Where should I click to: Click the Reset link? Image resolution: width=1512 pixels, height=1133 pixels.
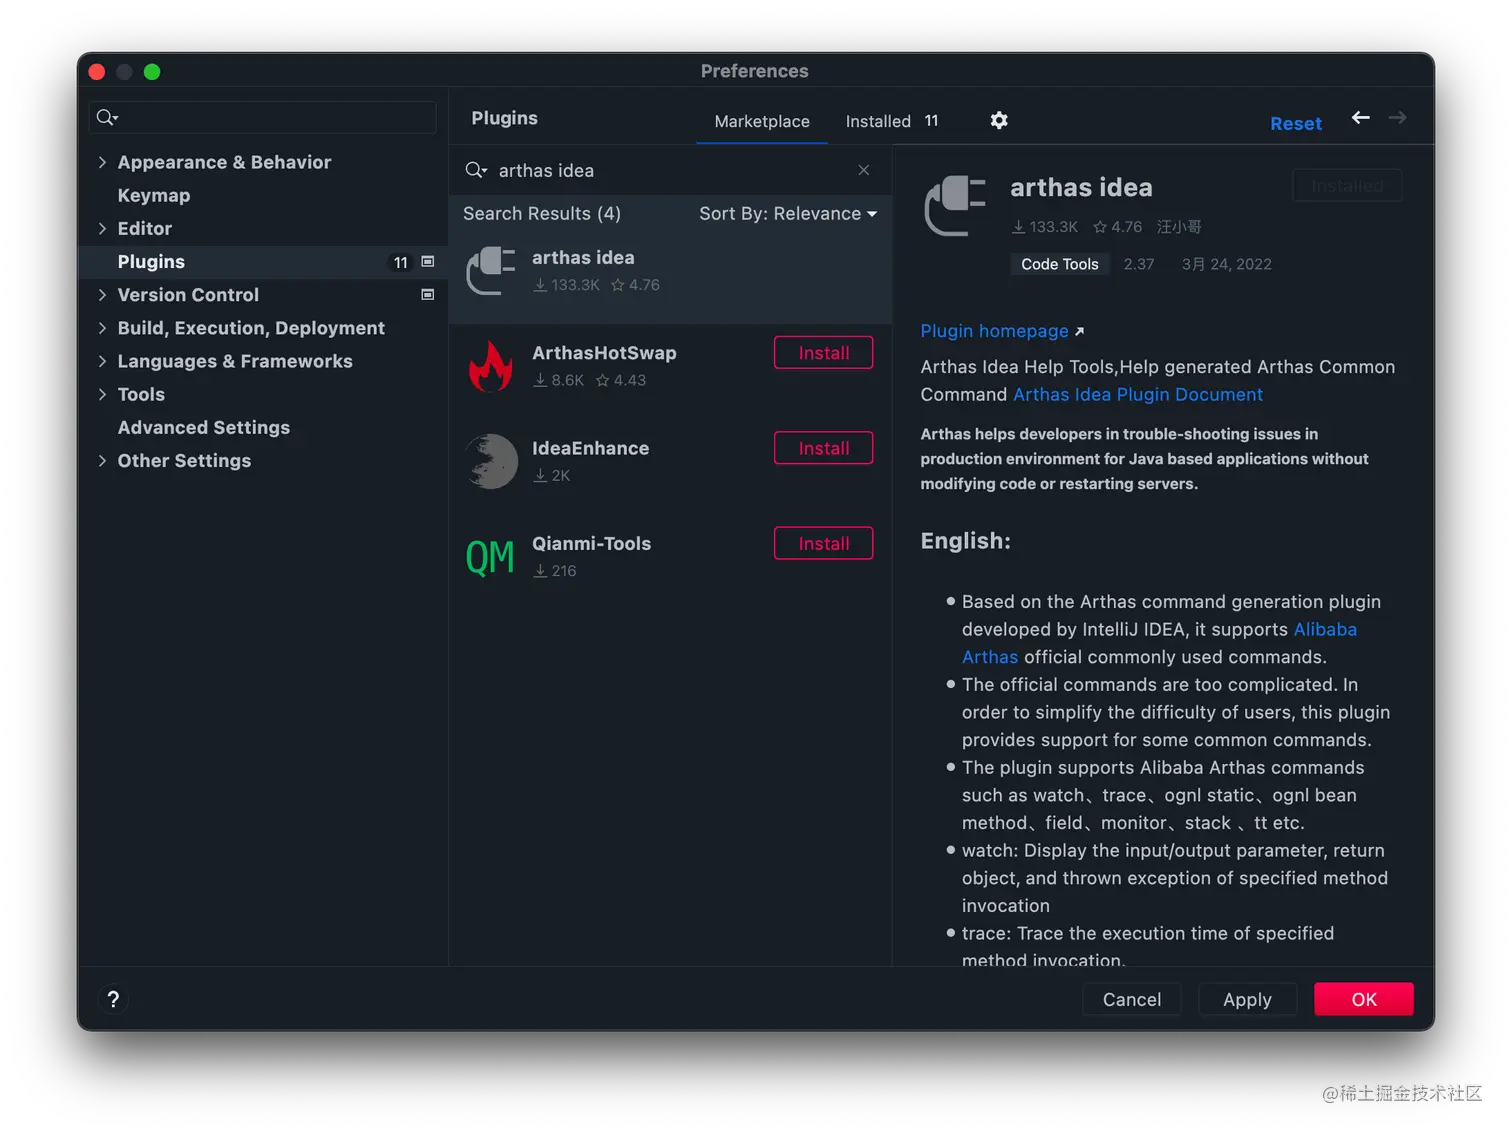click(x=1296, y=123)
